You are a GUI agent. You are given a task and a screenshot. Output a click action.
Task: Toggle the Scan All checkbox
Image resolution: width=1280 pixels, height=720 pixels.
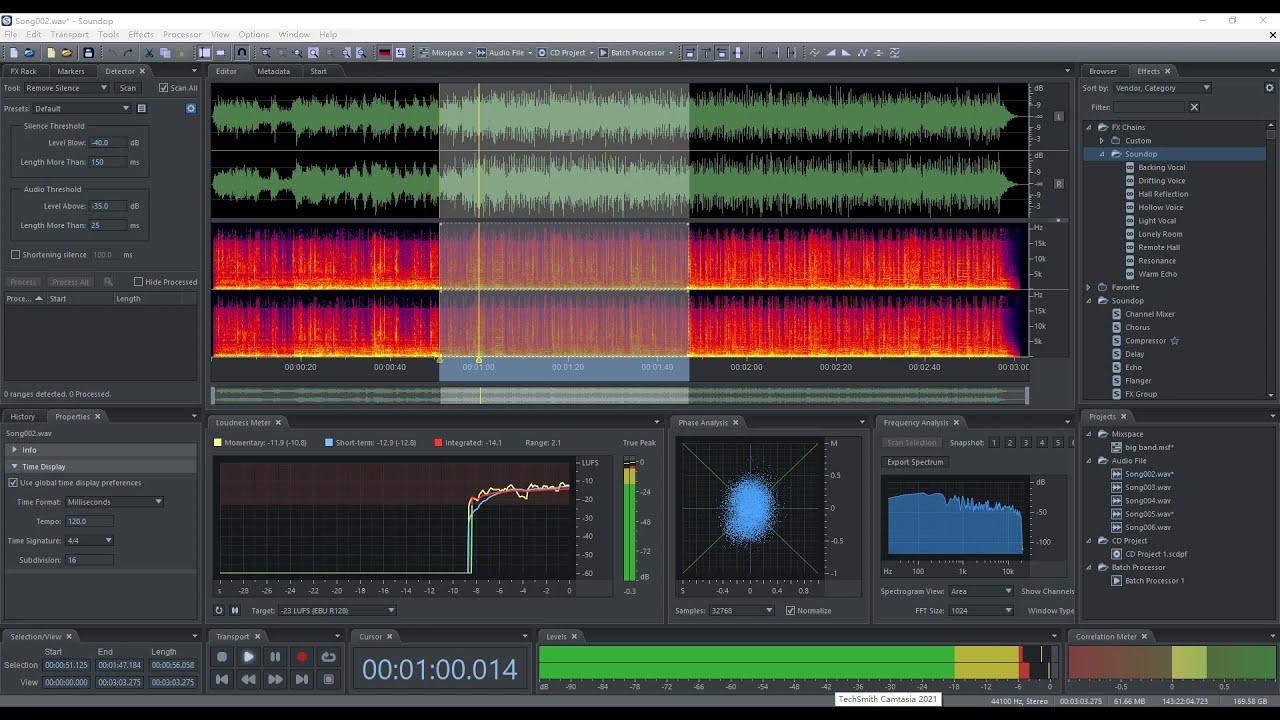point(163,87)
